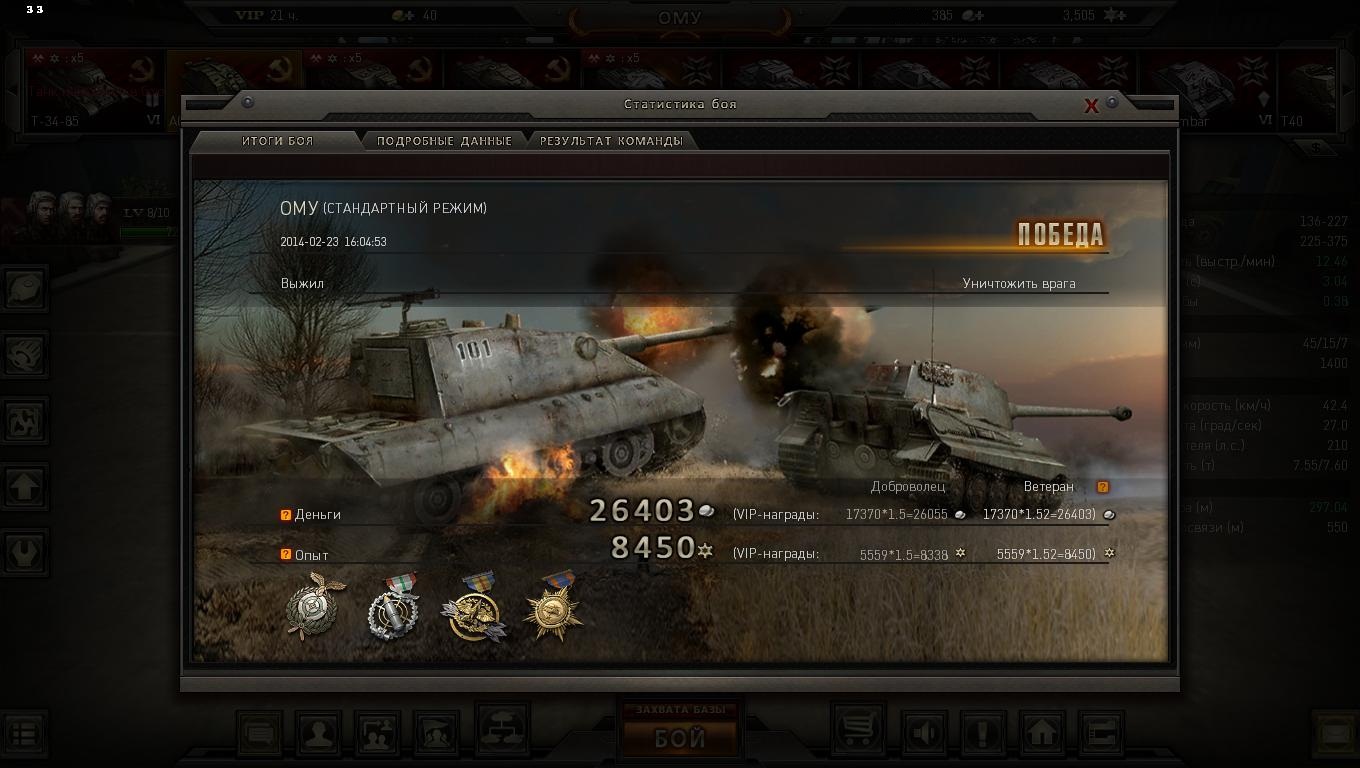Switch to the Итоги боя tab
The image size is (1360, 768).
pos(277,141)
